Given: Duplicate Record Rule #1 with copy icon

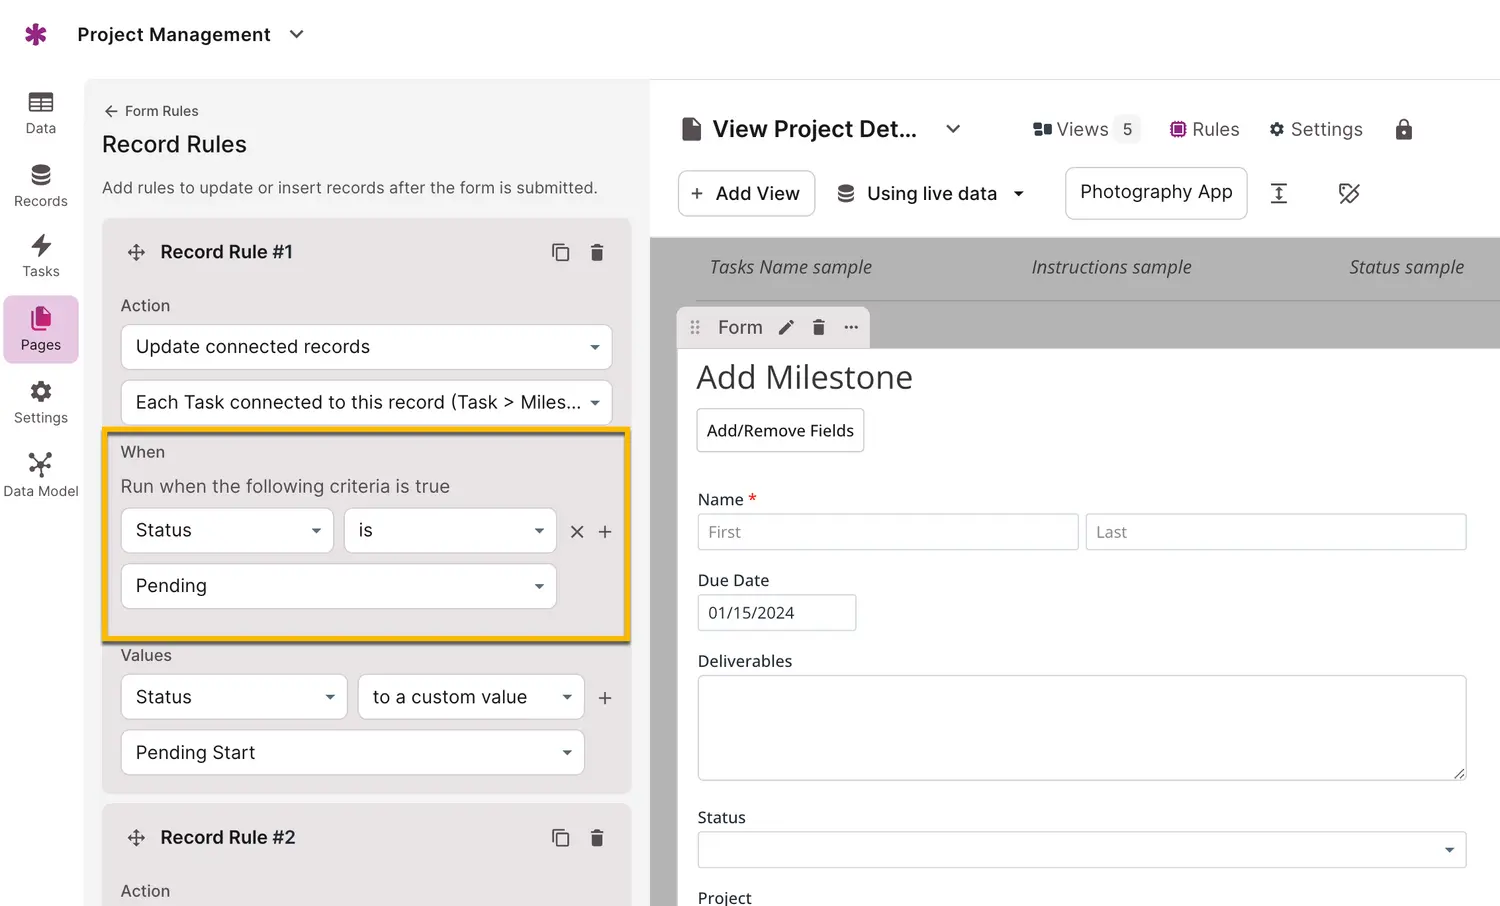Looking at the screenshot, I should (560, 252).
